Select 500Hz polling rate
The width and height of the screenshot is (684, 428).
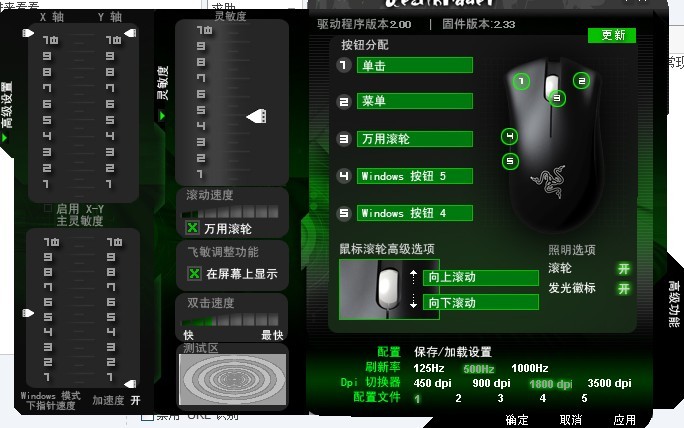click(x=479, y=369)
